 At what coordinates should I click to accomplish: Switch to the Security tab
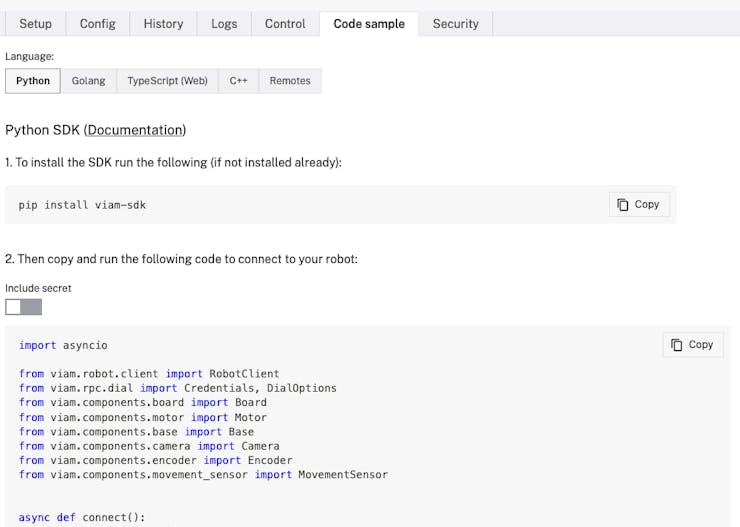tap(455, 24)
